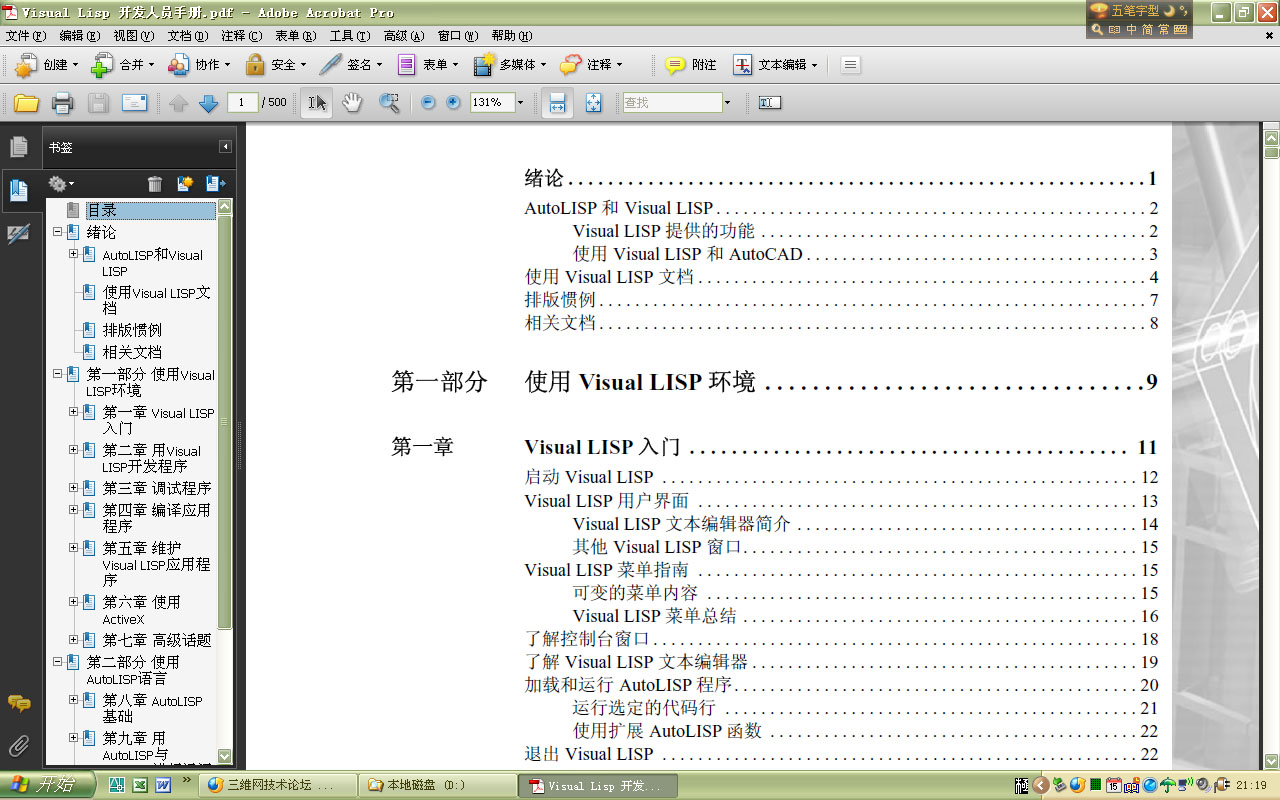This screenshot has width=1280, height=800.
Task: Open the Comments panel icon
Action: click(19, 704)
